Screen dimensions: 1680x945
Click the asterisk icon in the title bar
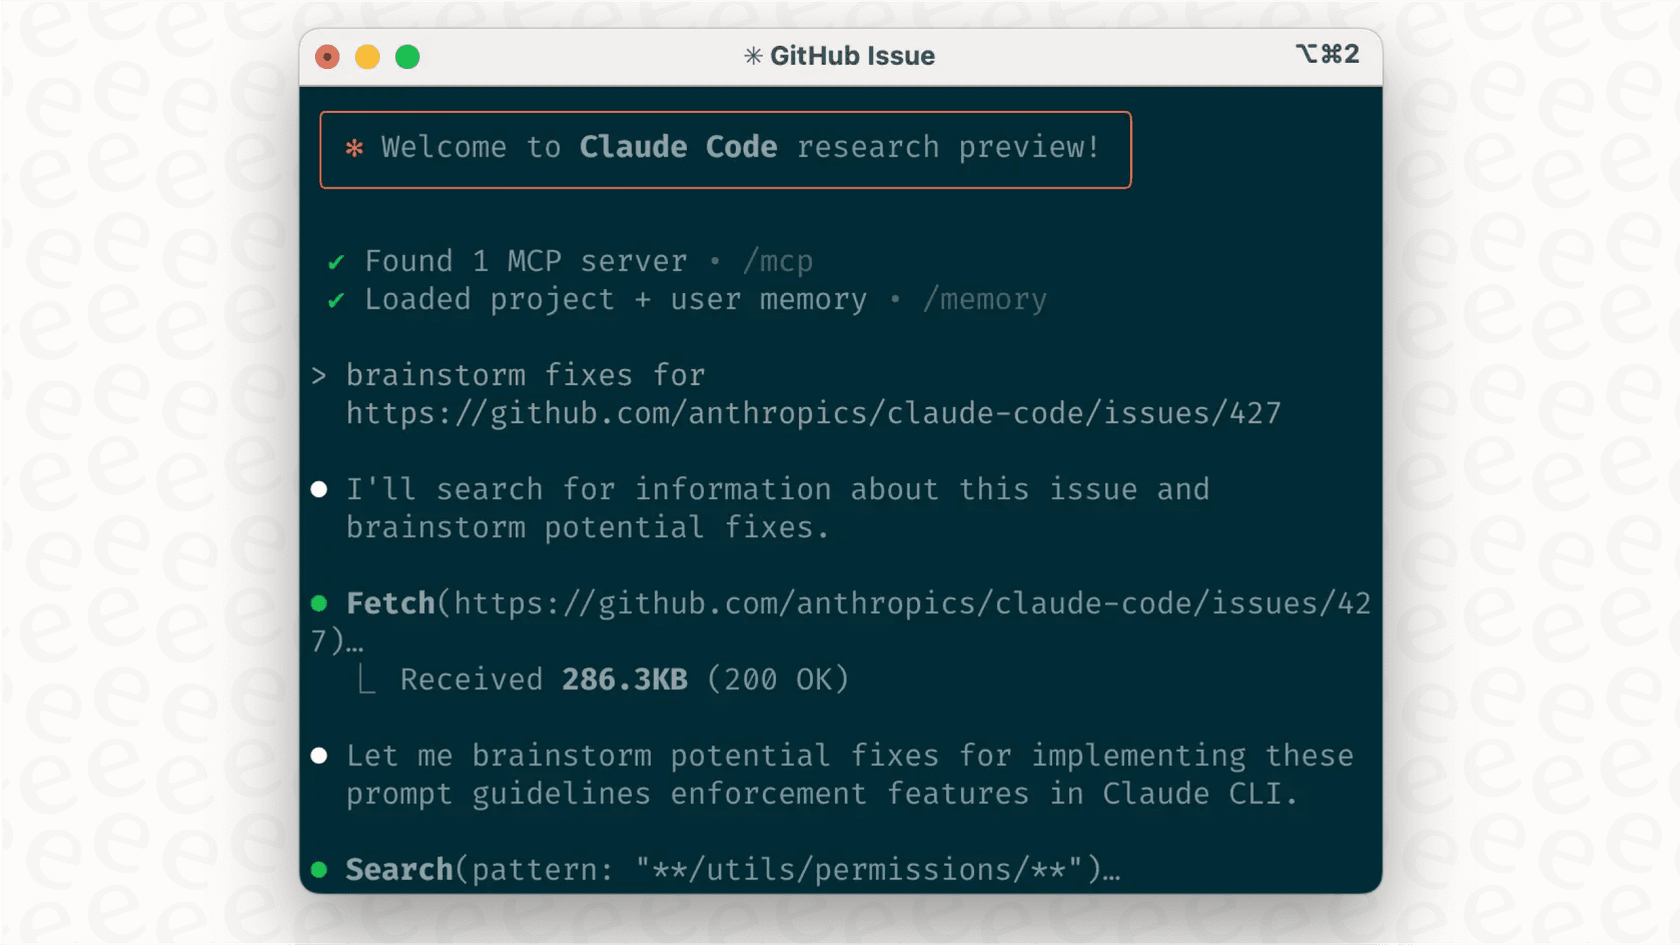coord(752,56)
